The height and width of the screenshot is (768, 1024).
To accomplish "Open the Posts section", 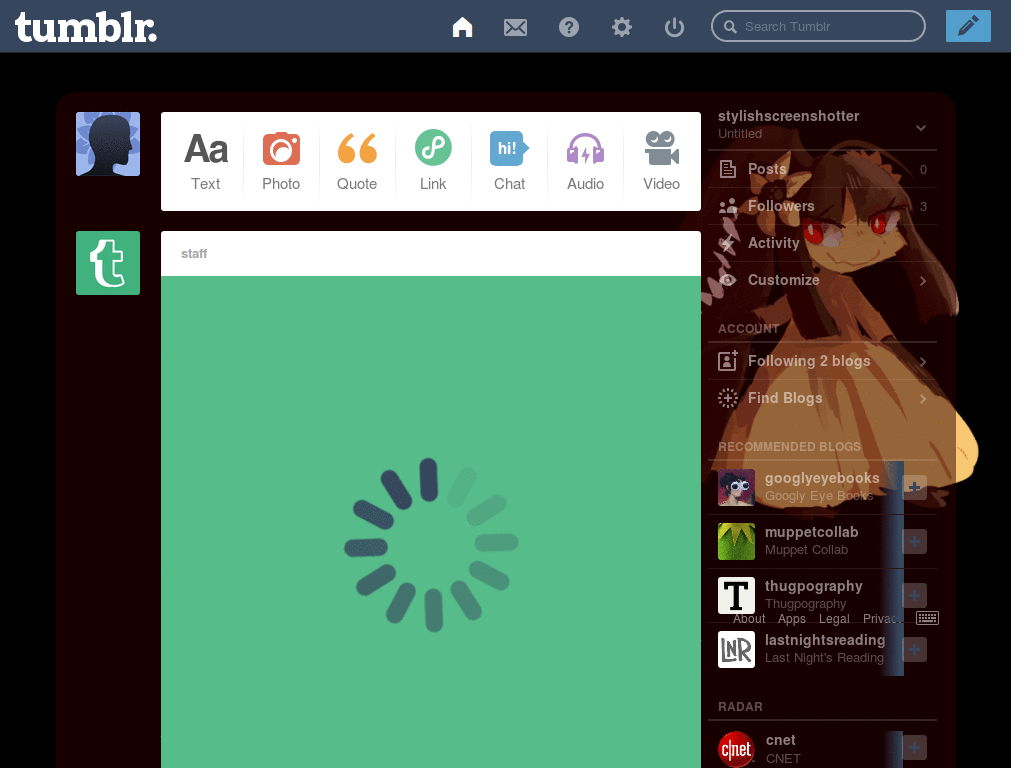I will click(822, 169).
